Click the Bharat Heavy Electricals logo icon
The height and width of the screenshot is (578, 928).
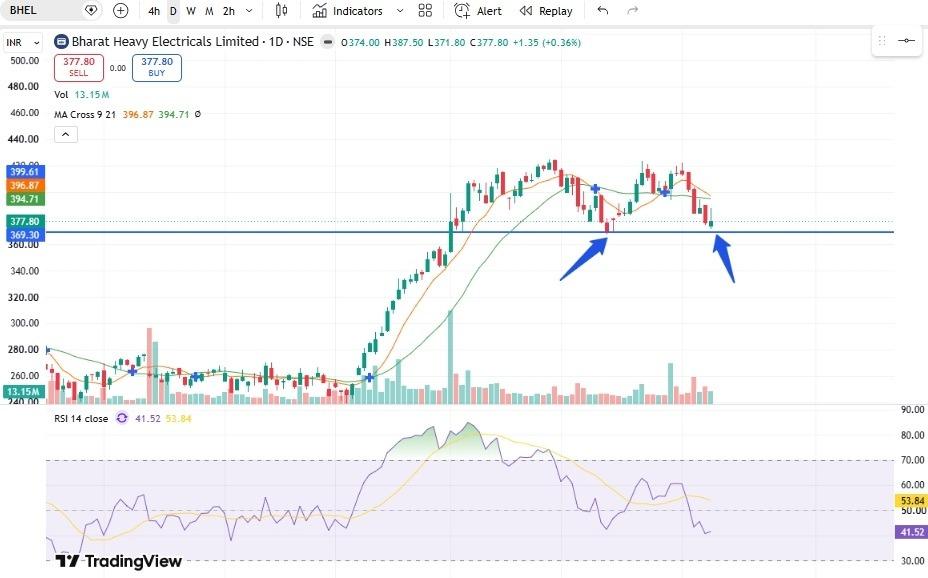coord(61,42)
